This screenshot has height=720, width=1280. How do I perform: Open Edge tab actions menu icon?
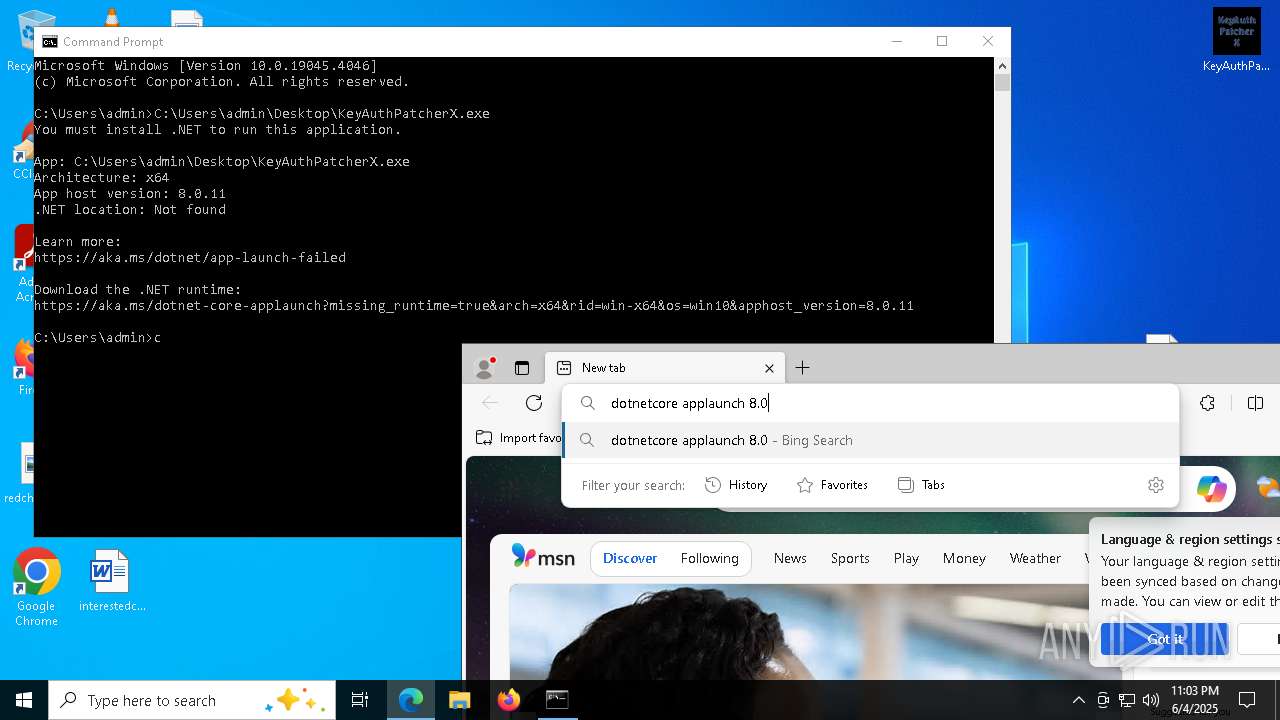522,368
